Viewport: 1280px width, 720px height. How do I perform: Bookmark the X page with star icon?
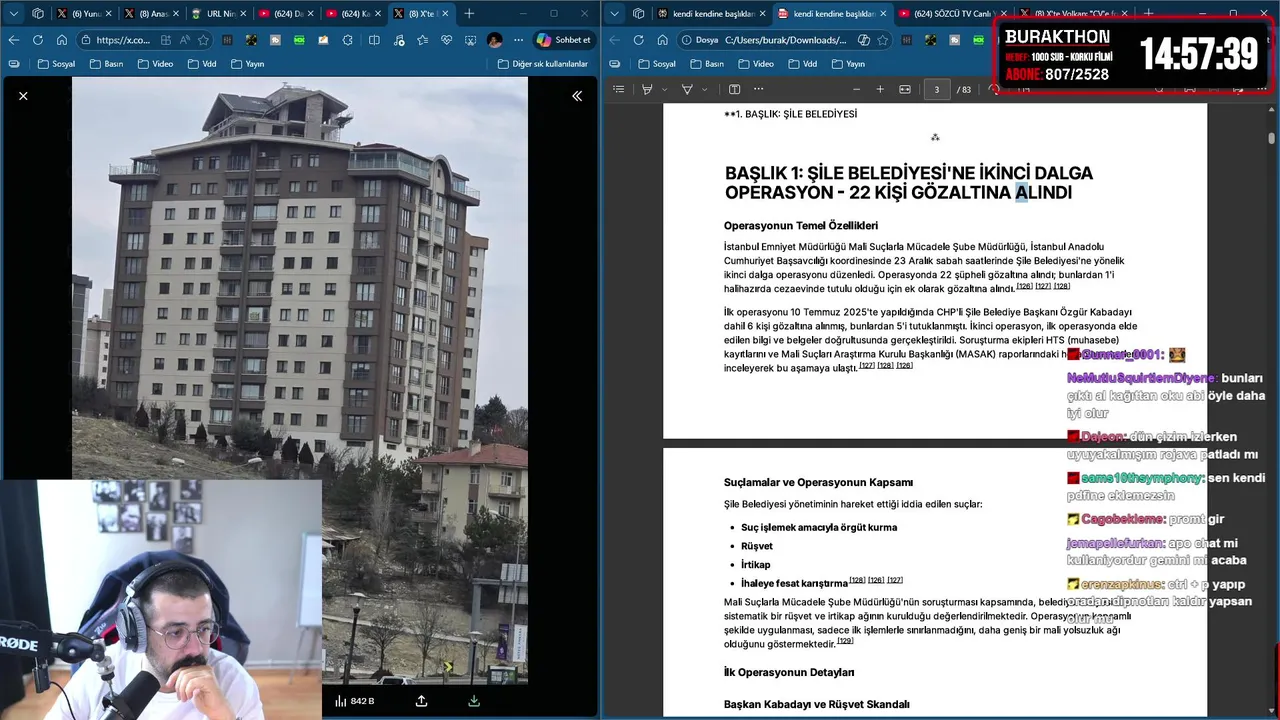pos(203,40)
